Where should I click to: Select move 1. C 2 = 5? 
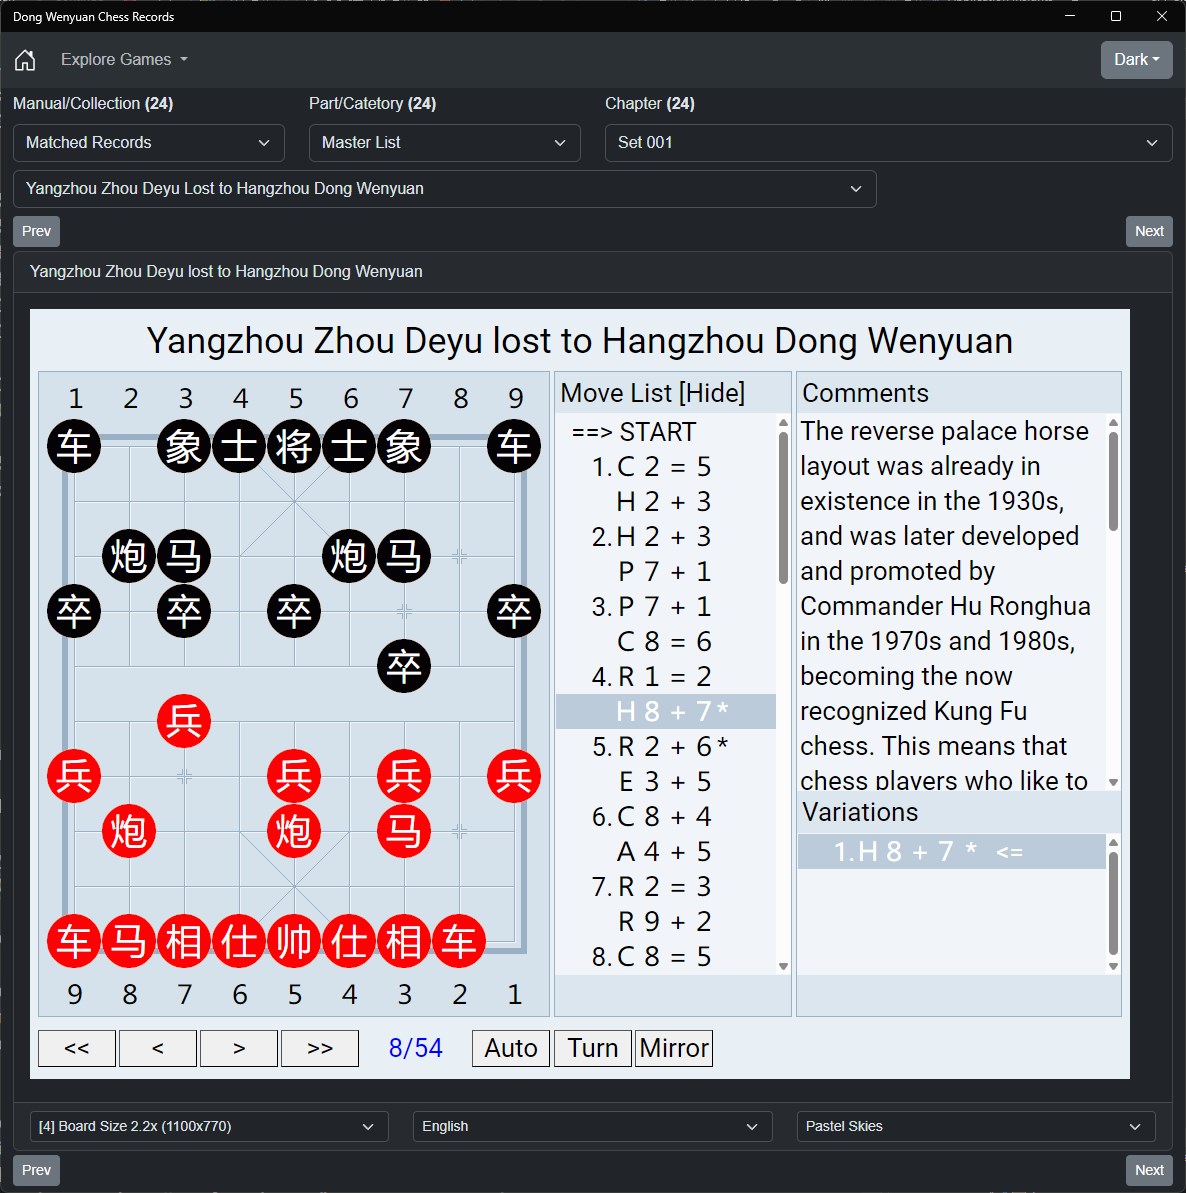tap(666, 467)
